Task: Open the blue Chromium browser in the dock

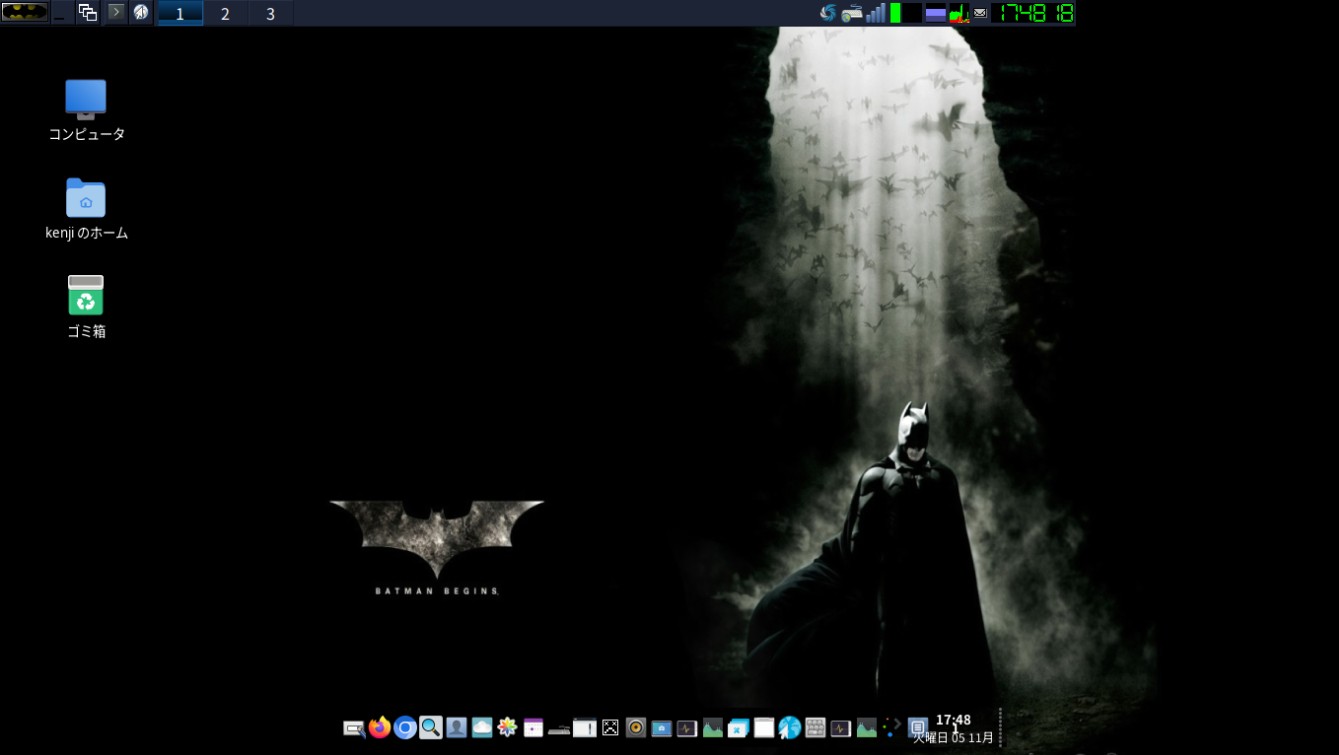Action: 404,728
